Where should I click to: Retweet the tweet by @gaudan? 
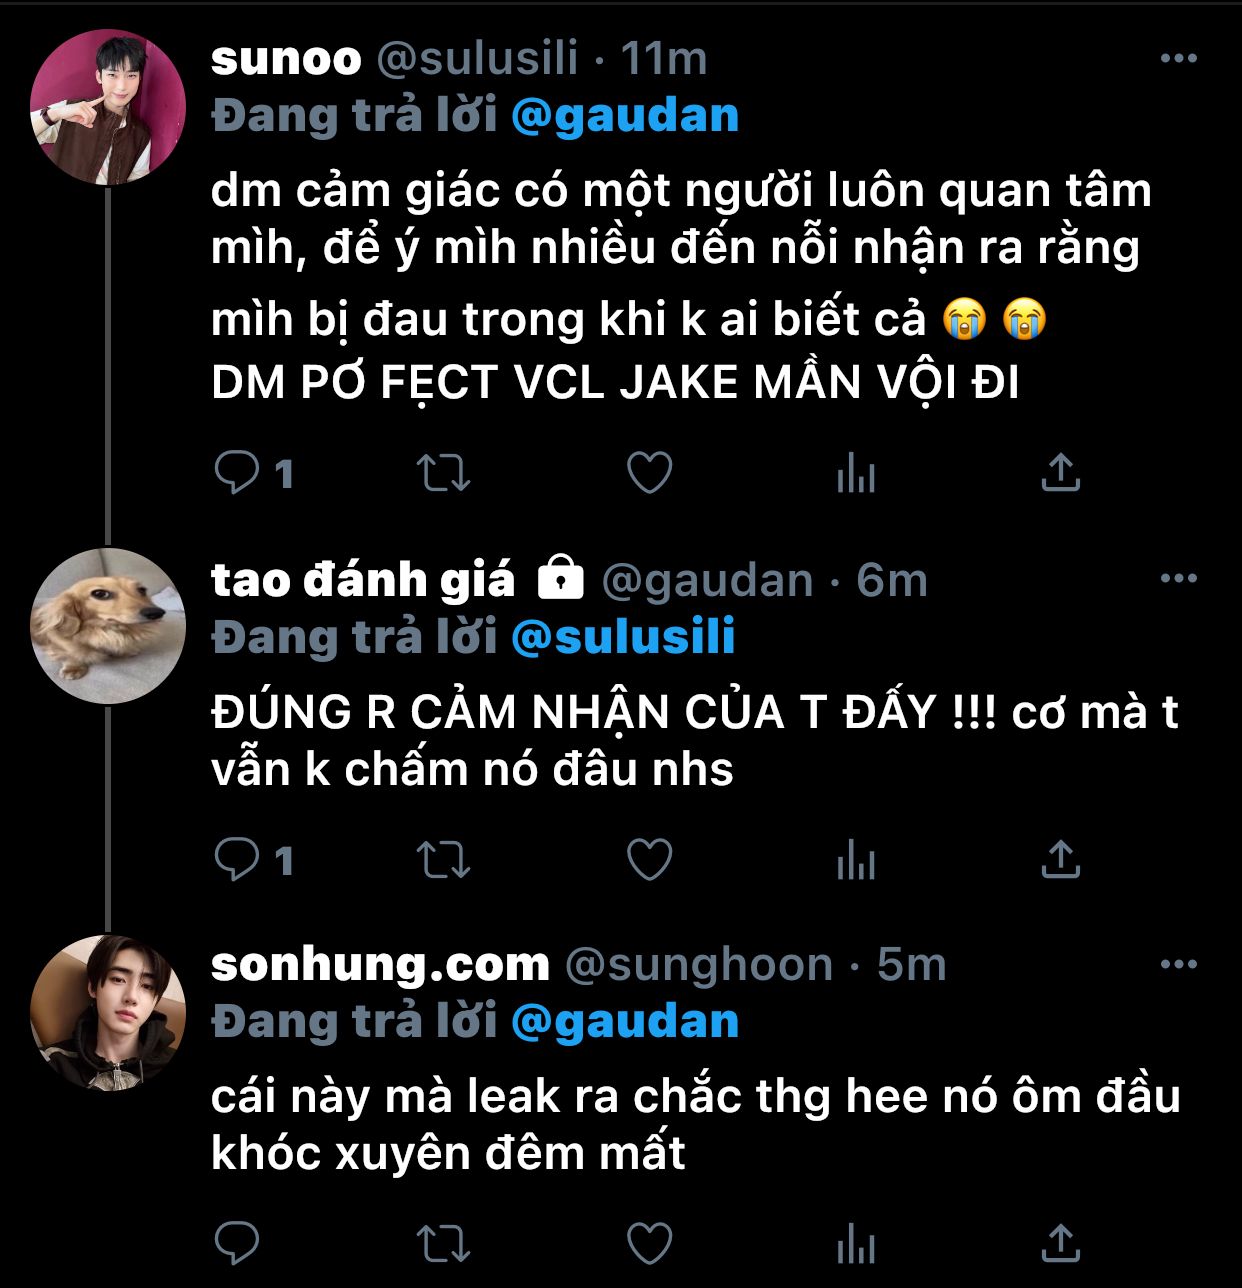pos(443,860)
